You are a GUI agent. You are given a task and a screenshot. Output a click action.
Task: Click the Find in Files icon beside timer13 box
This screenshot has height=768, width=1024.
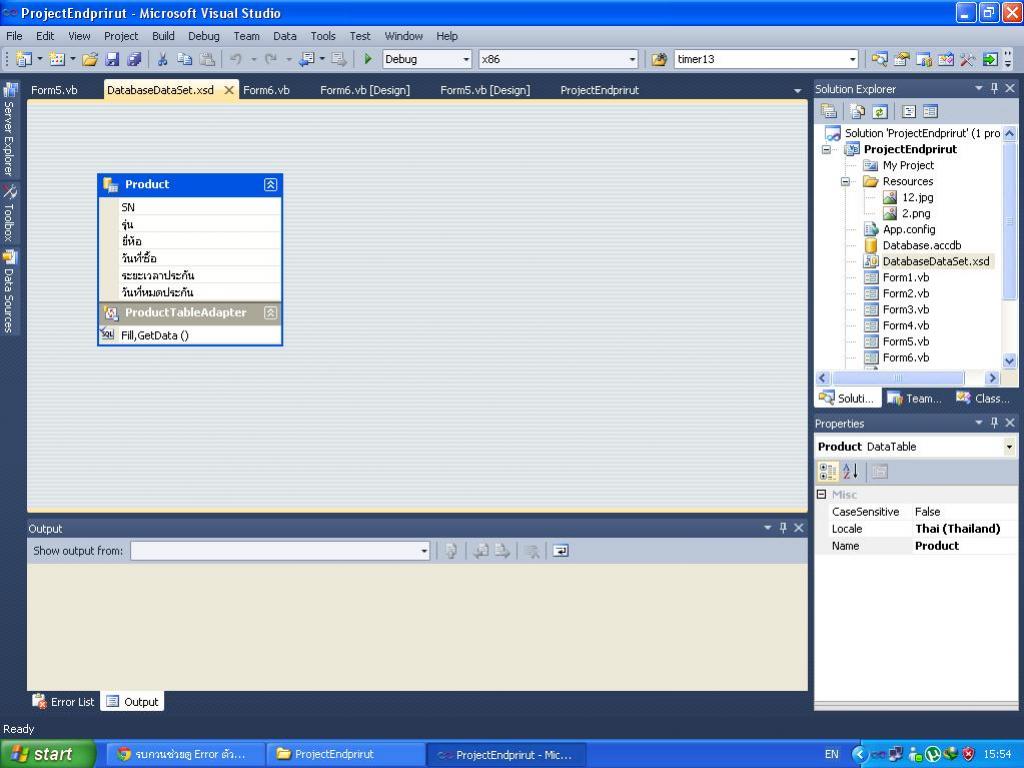tap(659, 59)
